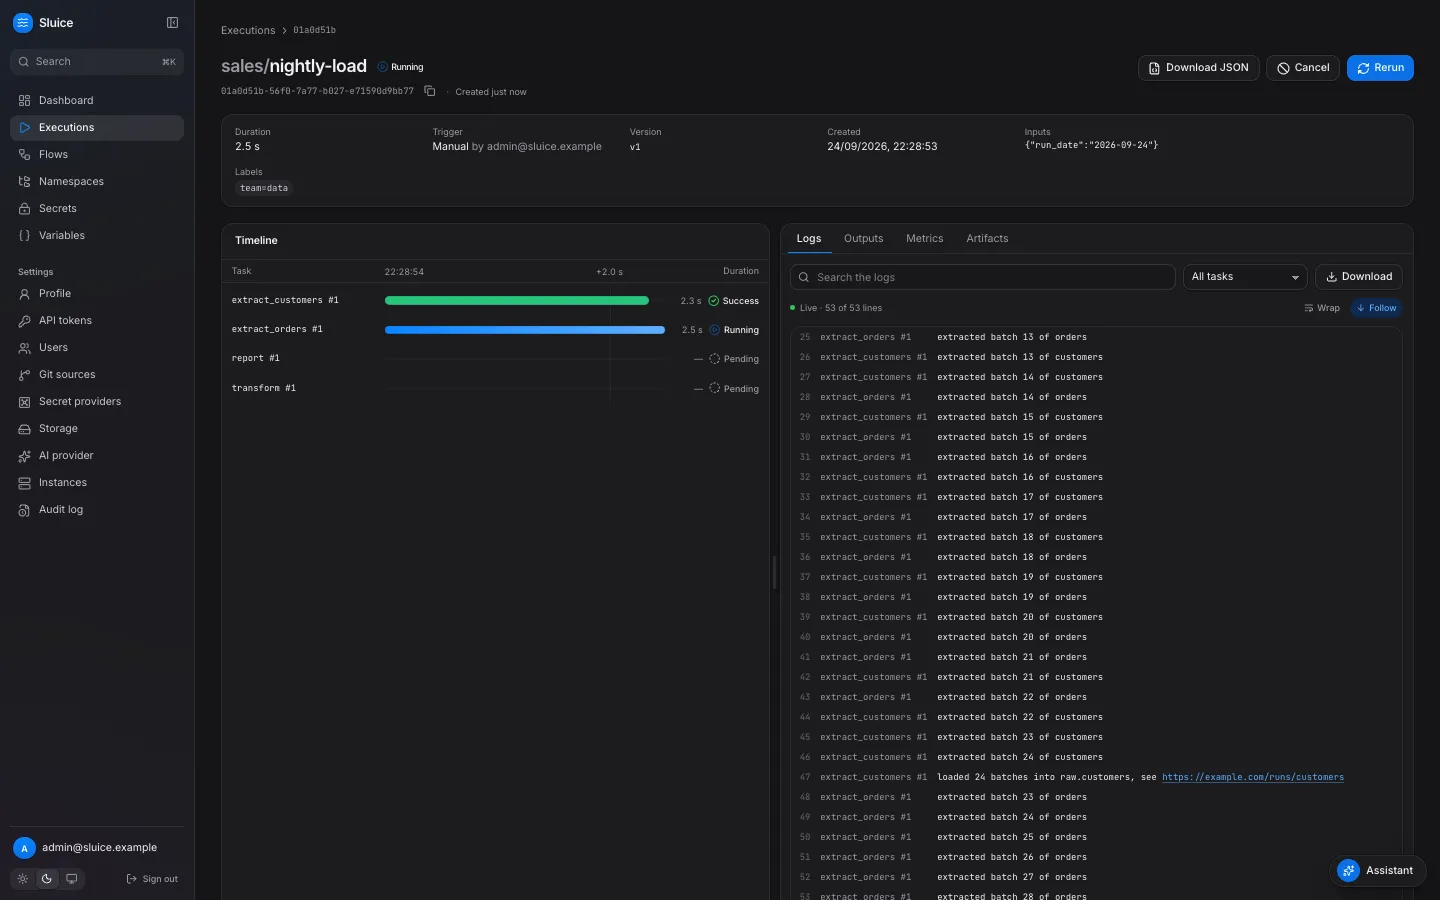1440x900 pixels.
Task: Rerun the nightly-load execution
Action: 1380,68
